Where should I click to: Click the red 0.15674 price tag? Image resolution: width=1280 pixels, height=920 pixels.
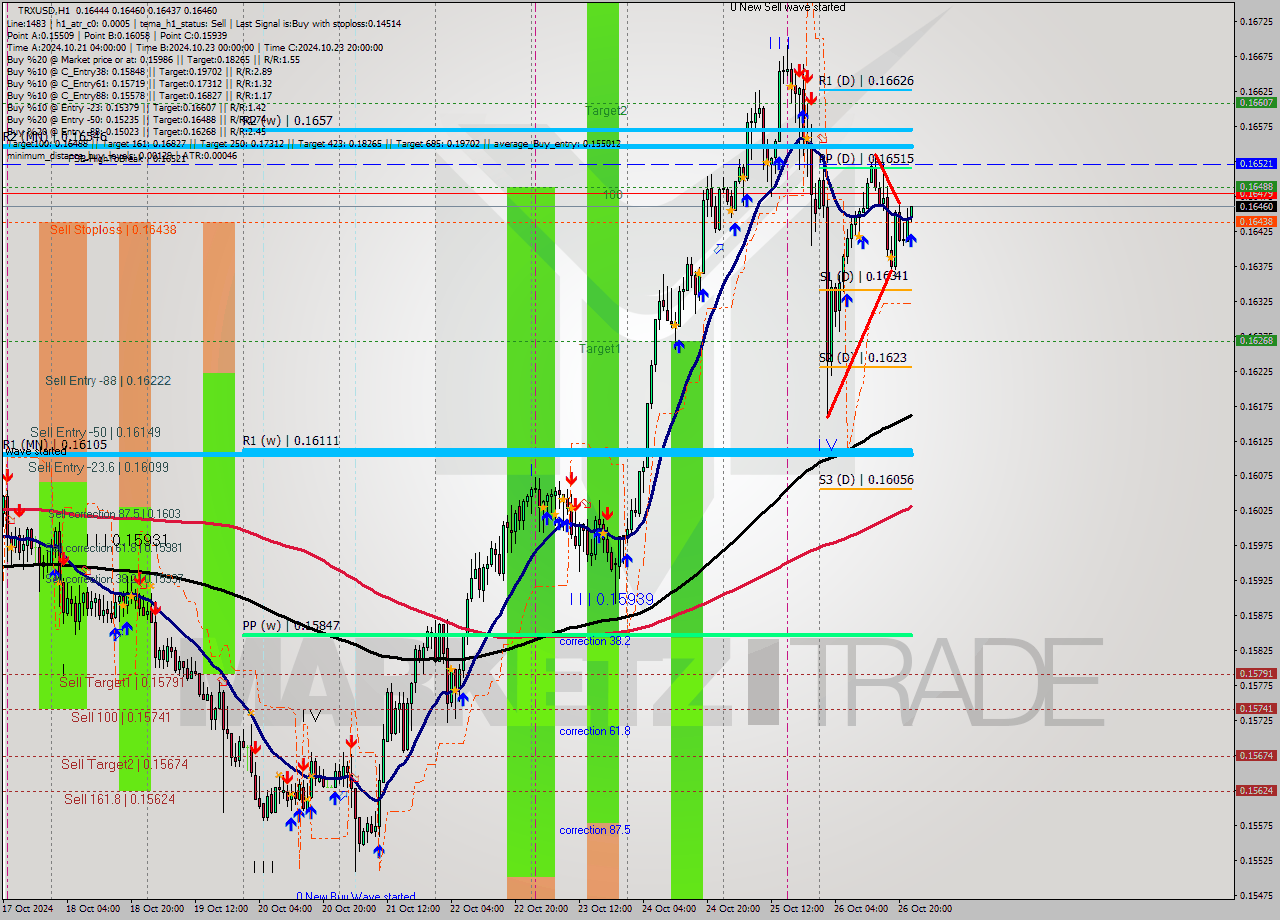click(x=1256, y=755)
